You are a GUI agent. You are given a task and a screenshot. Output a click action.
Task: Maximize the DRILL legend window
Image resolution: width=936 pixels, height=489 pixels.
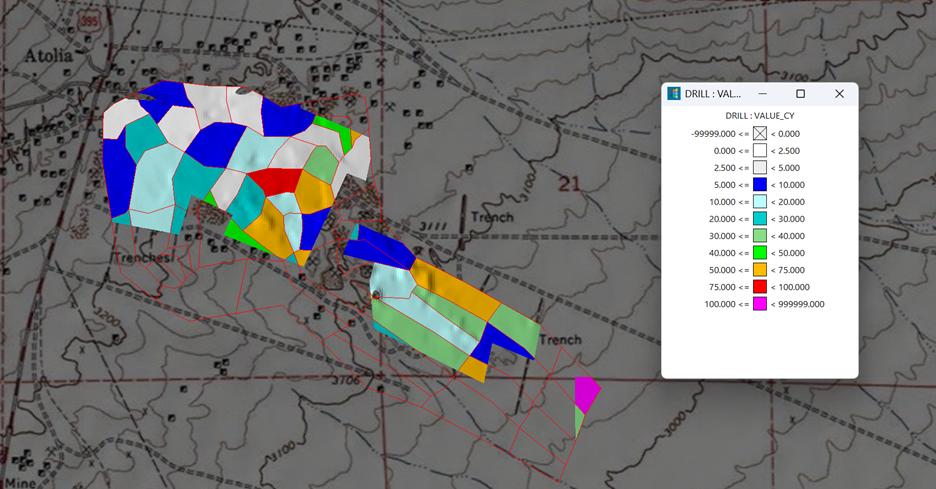coord(800,94)
